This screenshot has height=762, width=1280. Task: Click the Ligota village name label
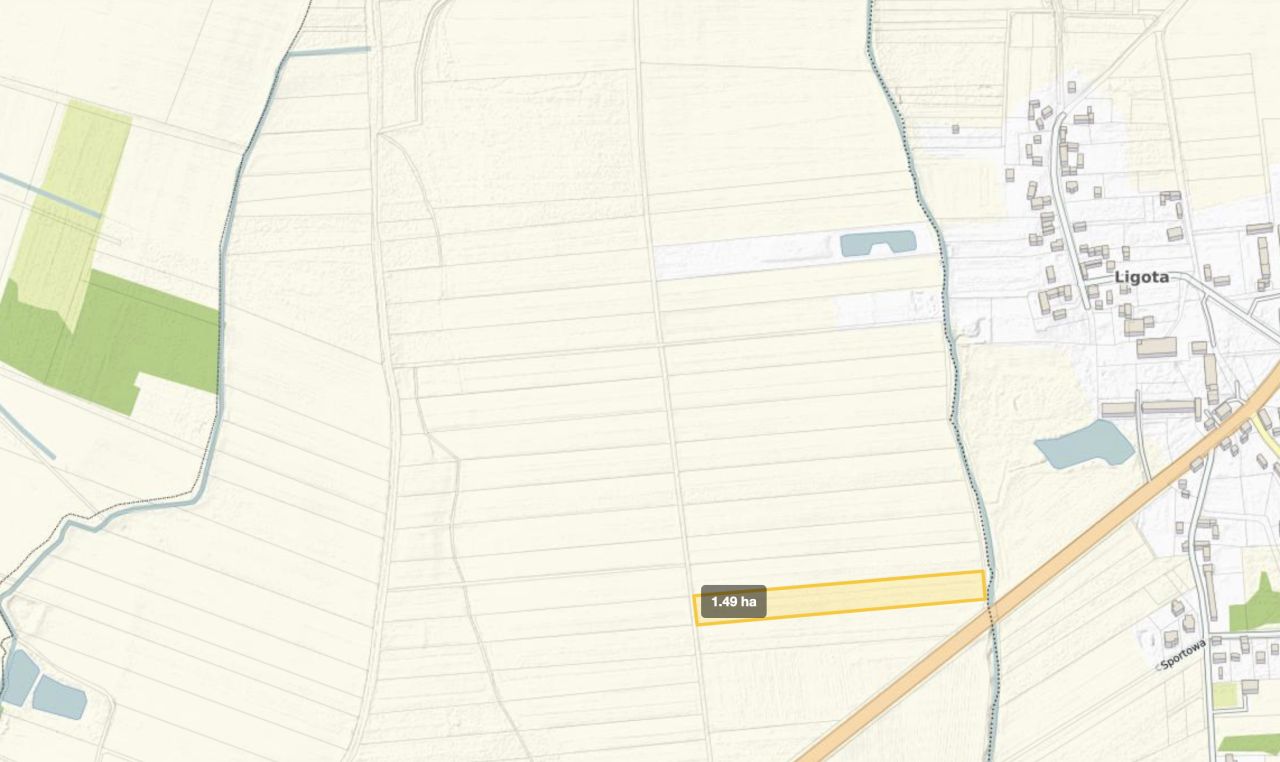point(1141,277)
